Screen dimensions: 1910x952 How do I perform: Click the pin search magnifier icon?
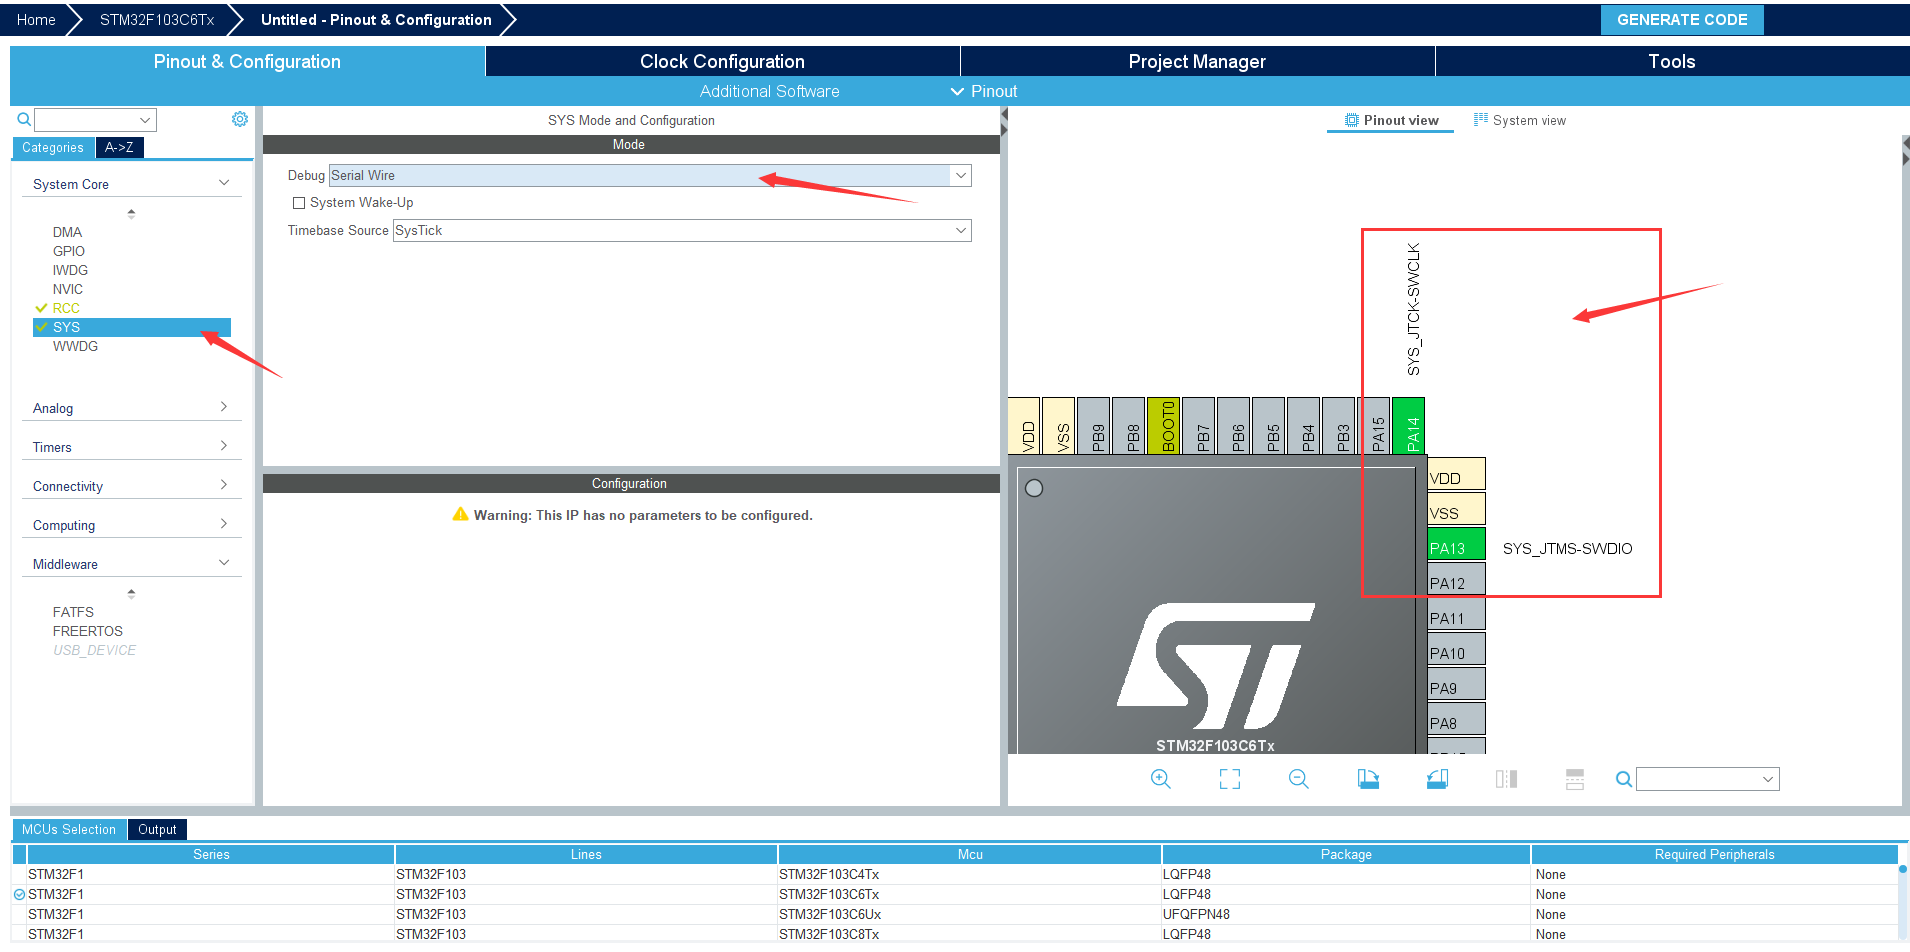1624,779
